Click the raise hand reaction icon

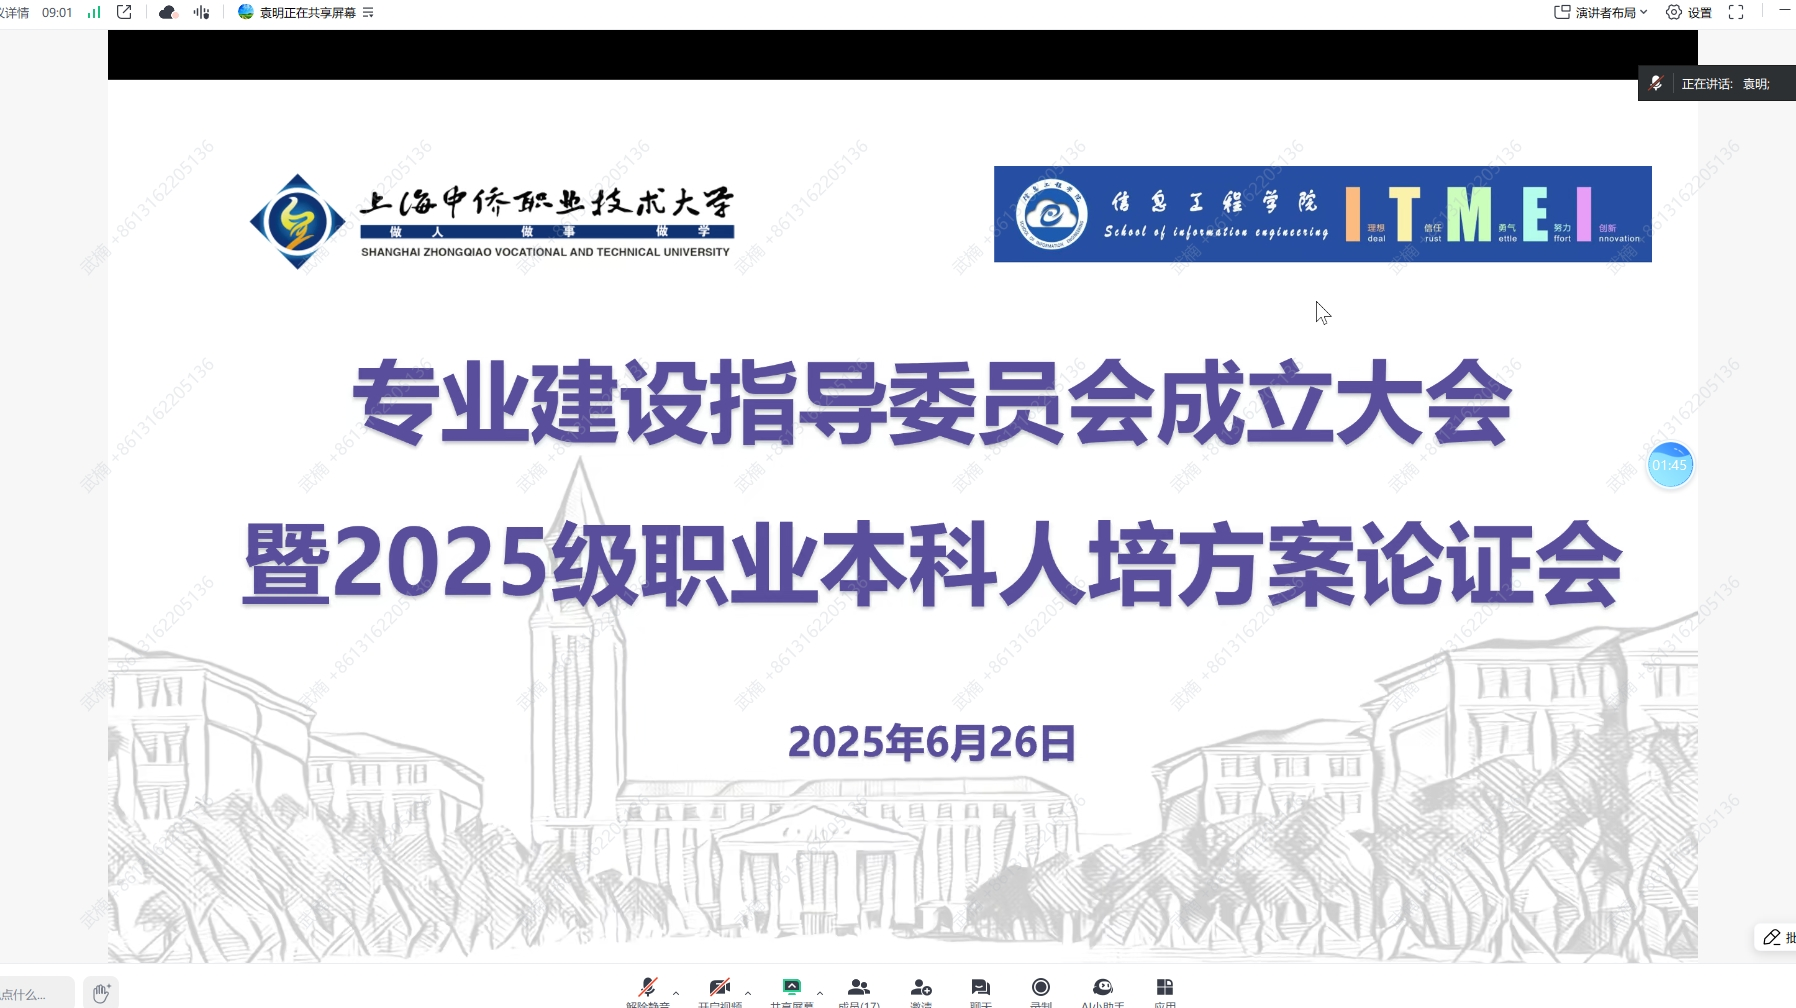click(x=101, y=993)
